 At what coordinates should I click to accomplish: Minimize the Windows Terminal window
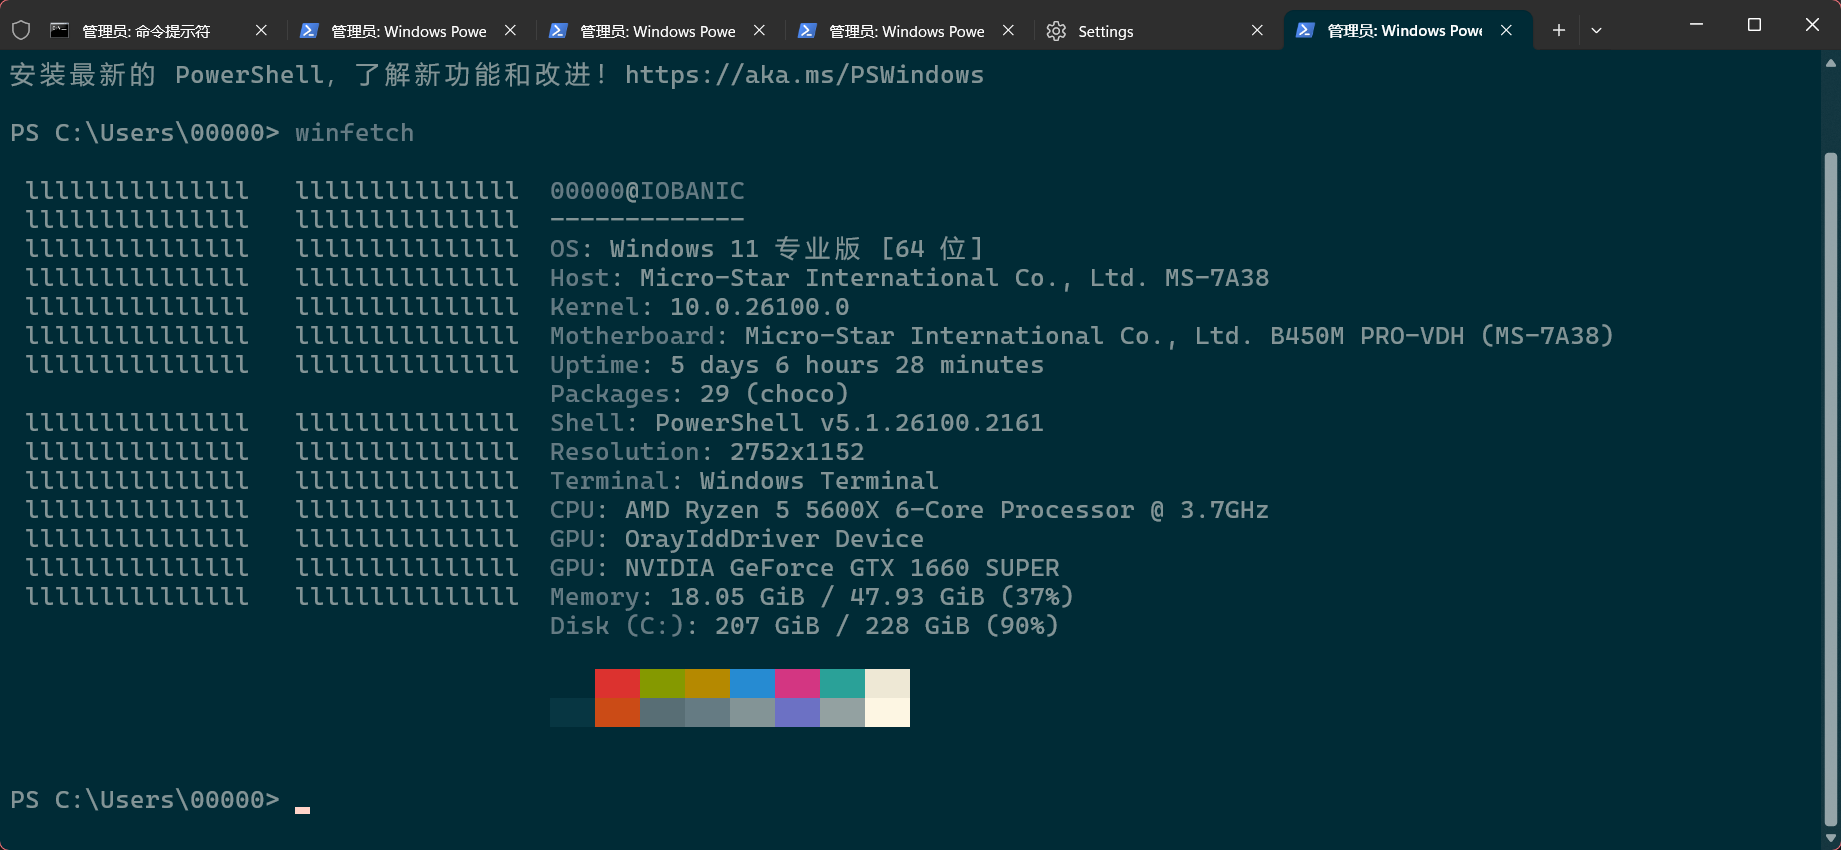1696,24
